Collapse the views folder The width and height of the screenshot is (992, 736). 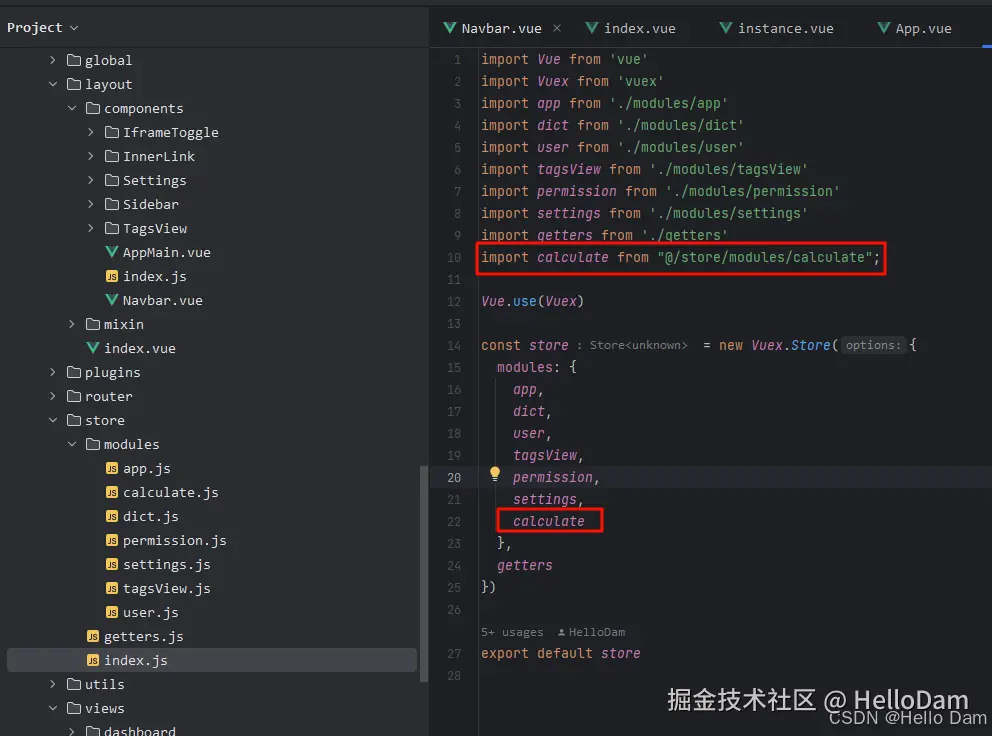[53, 708]
